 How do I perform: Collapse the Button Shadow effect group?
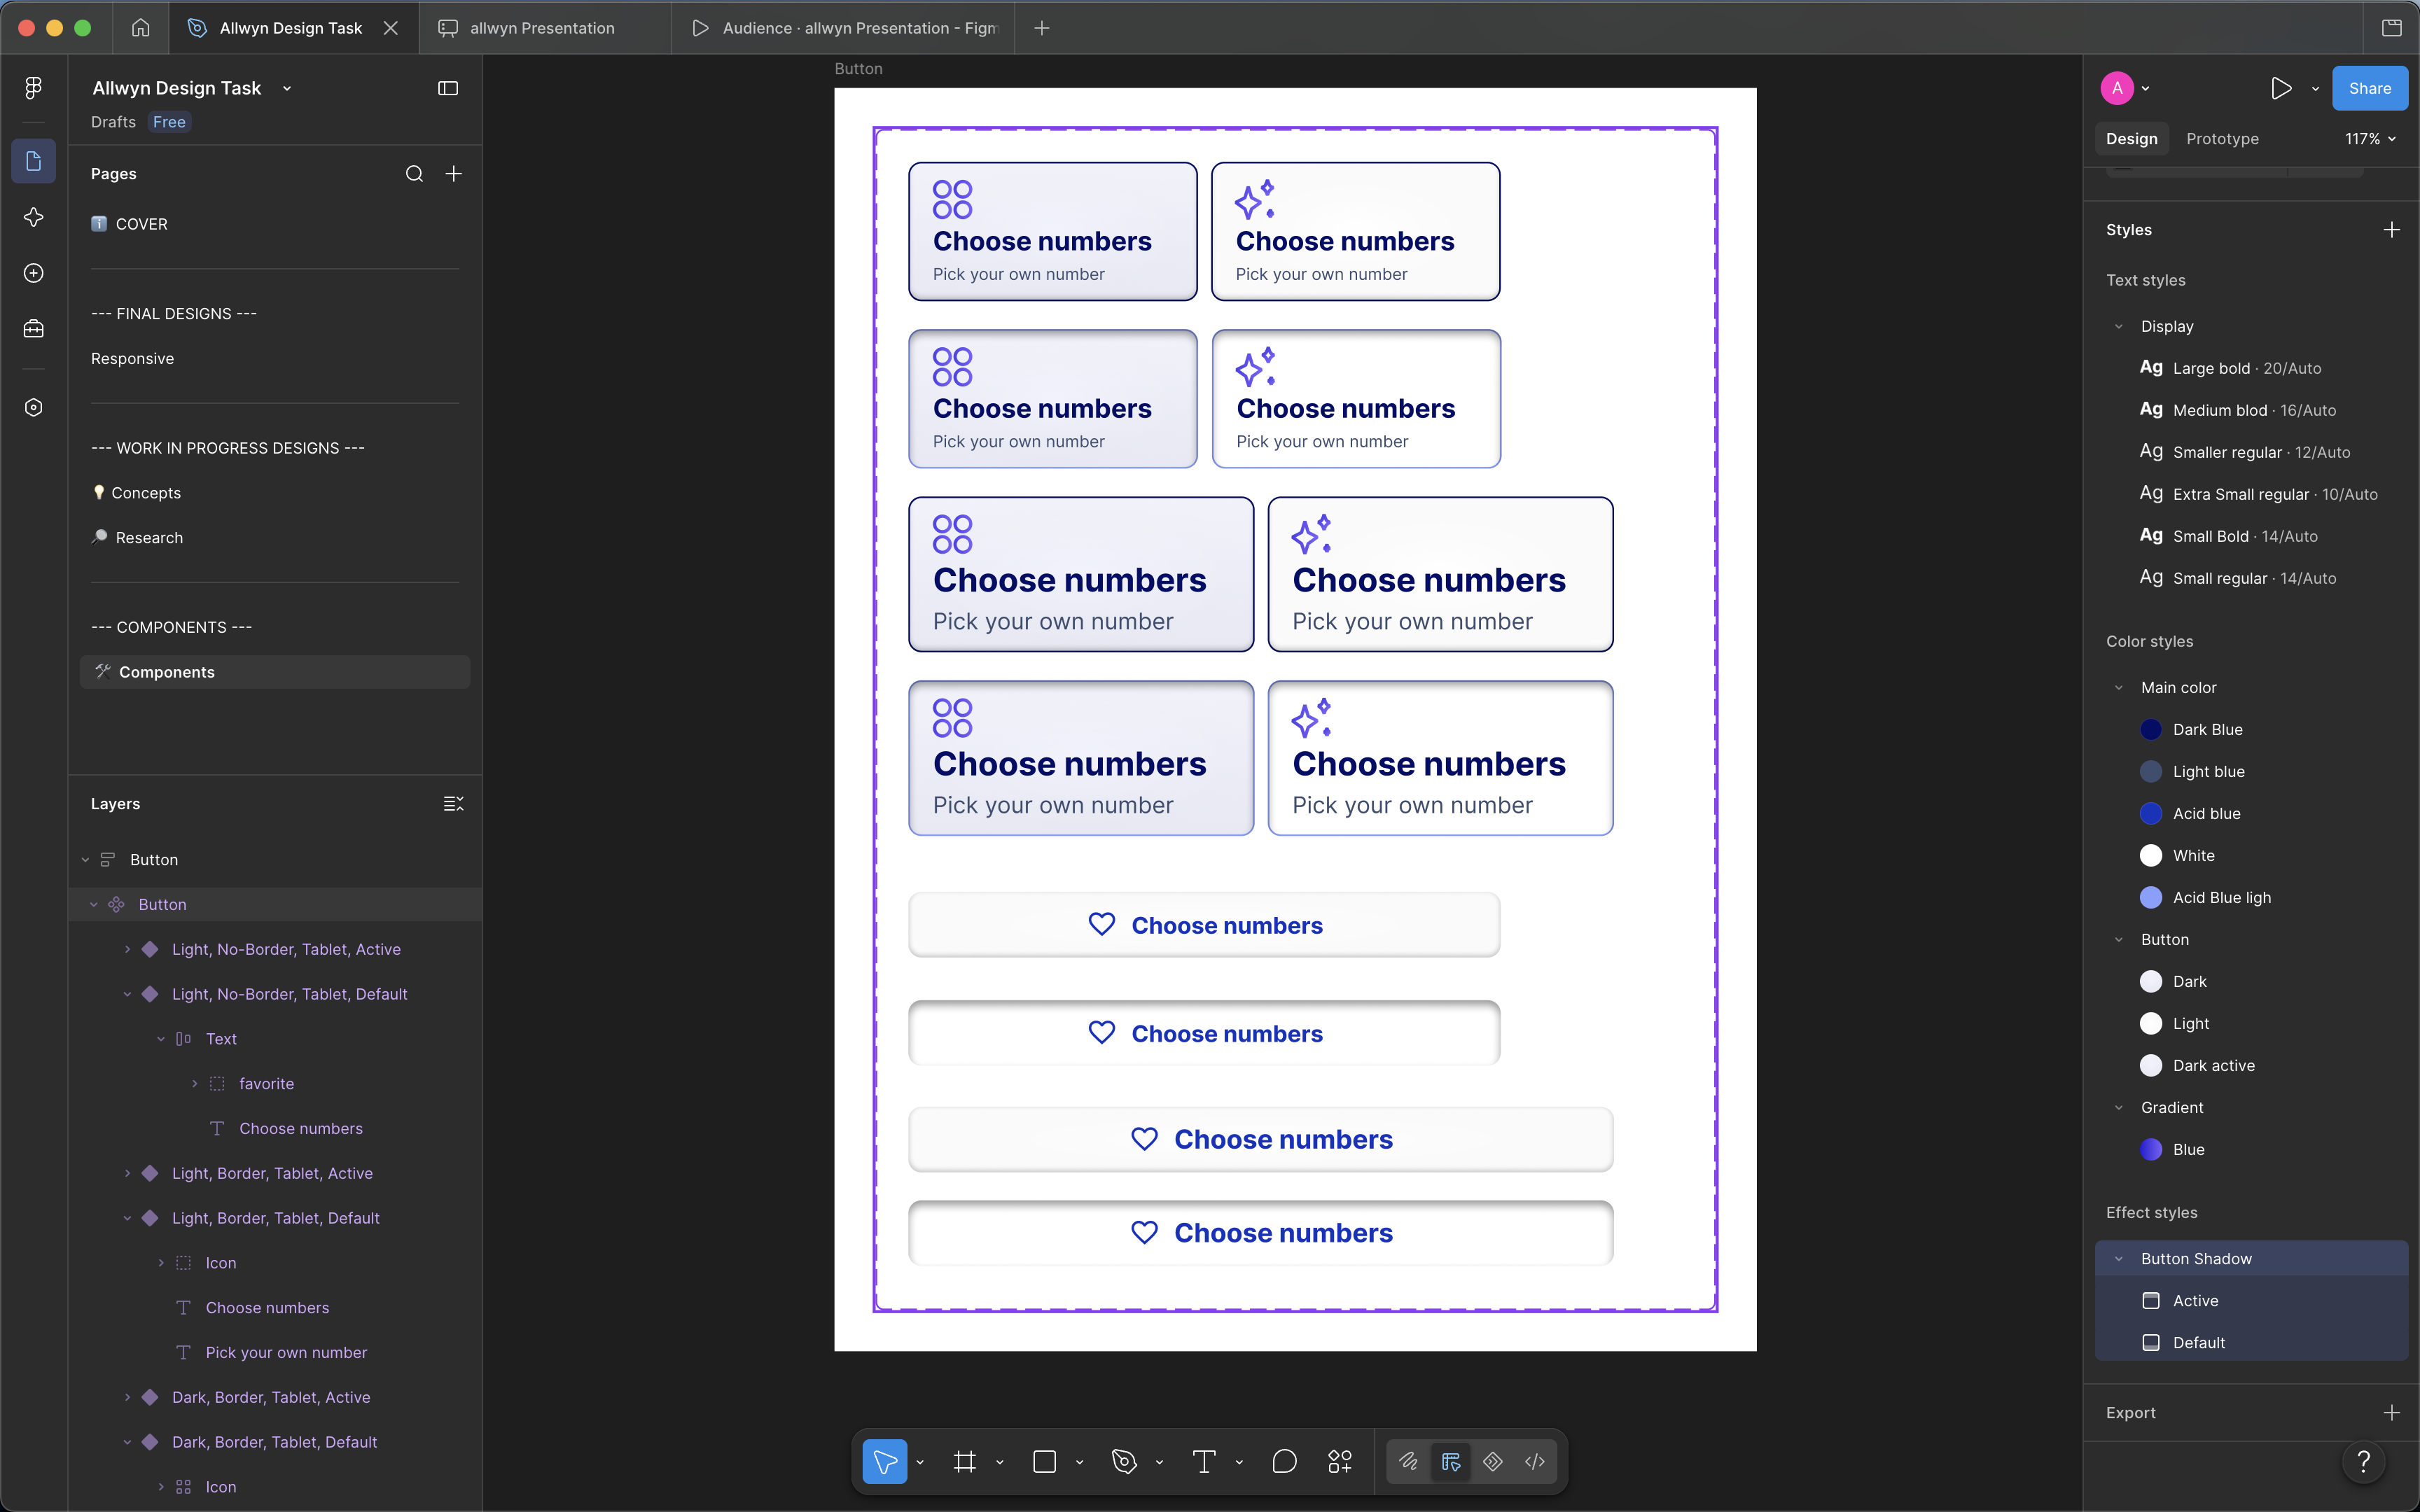pos(2118,1259)
